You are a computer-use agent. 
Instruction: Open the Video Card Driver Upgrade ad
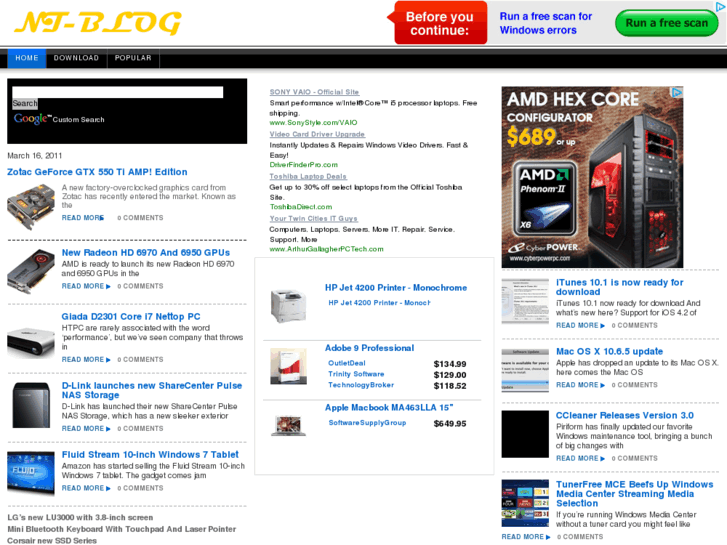tap(317, 134)
